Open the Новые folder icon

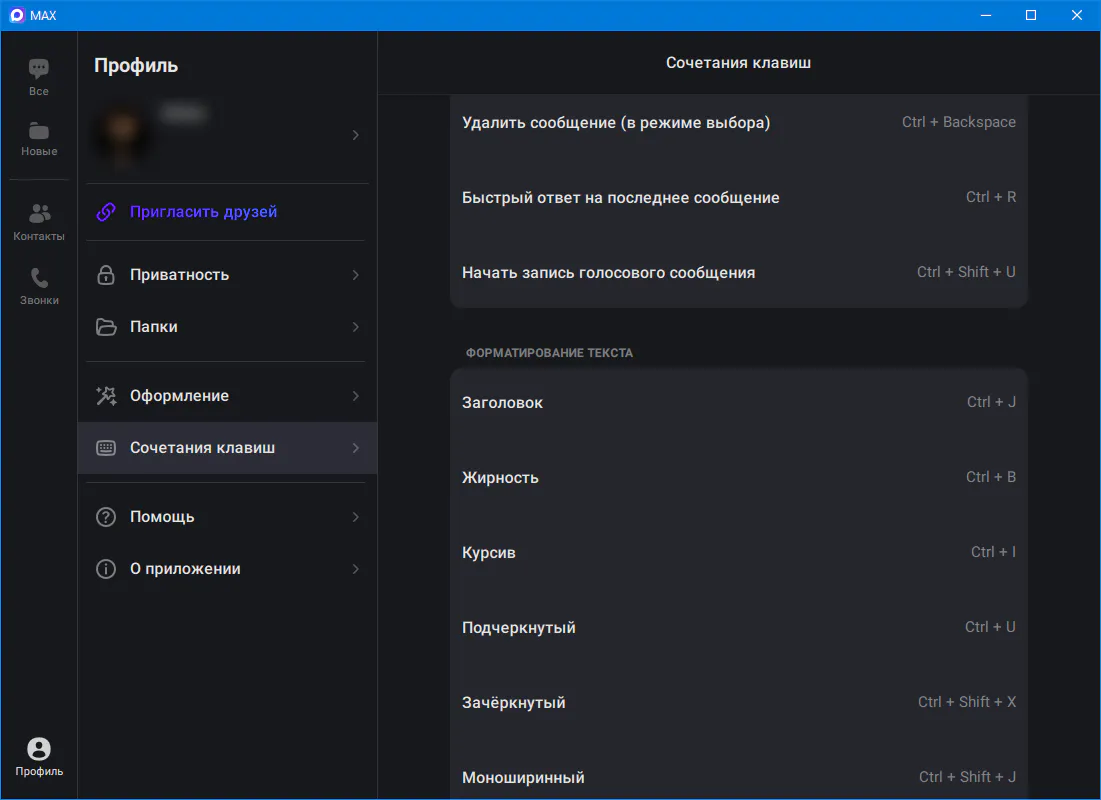[x=39, y=131]
